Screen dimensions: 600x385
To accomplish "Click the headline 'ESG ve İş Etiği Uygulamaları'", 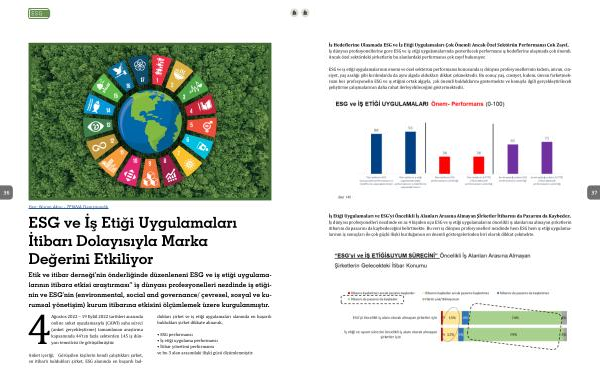I will point(133,223).
